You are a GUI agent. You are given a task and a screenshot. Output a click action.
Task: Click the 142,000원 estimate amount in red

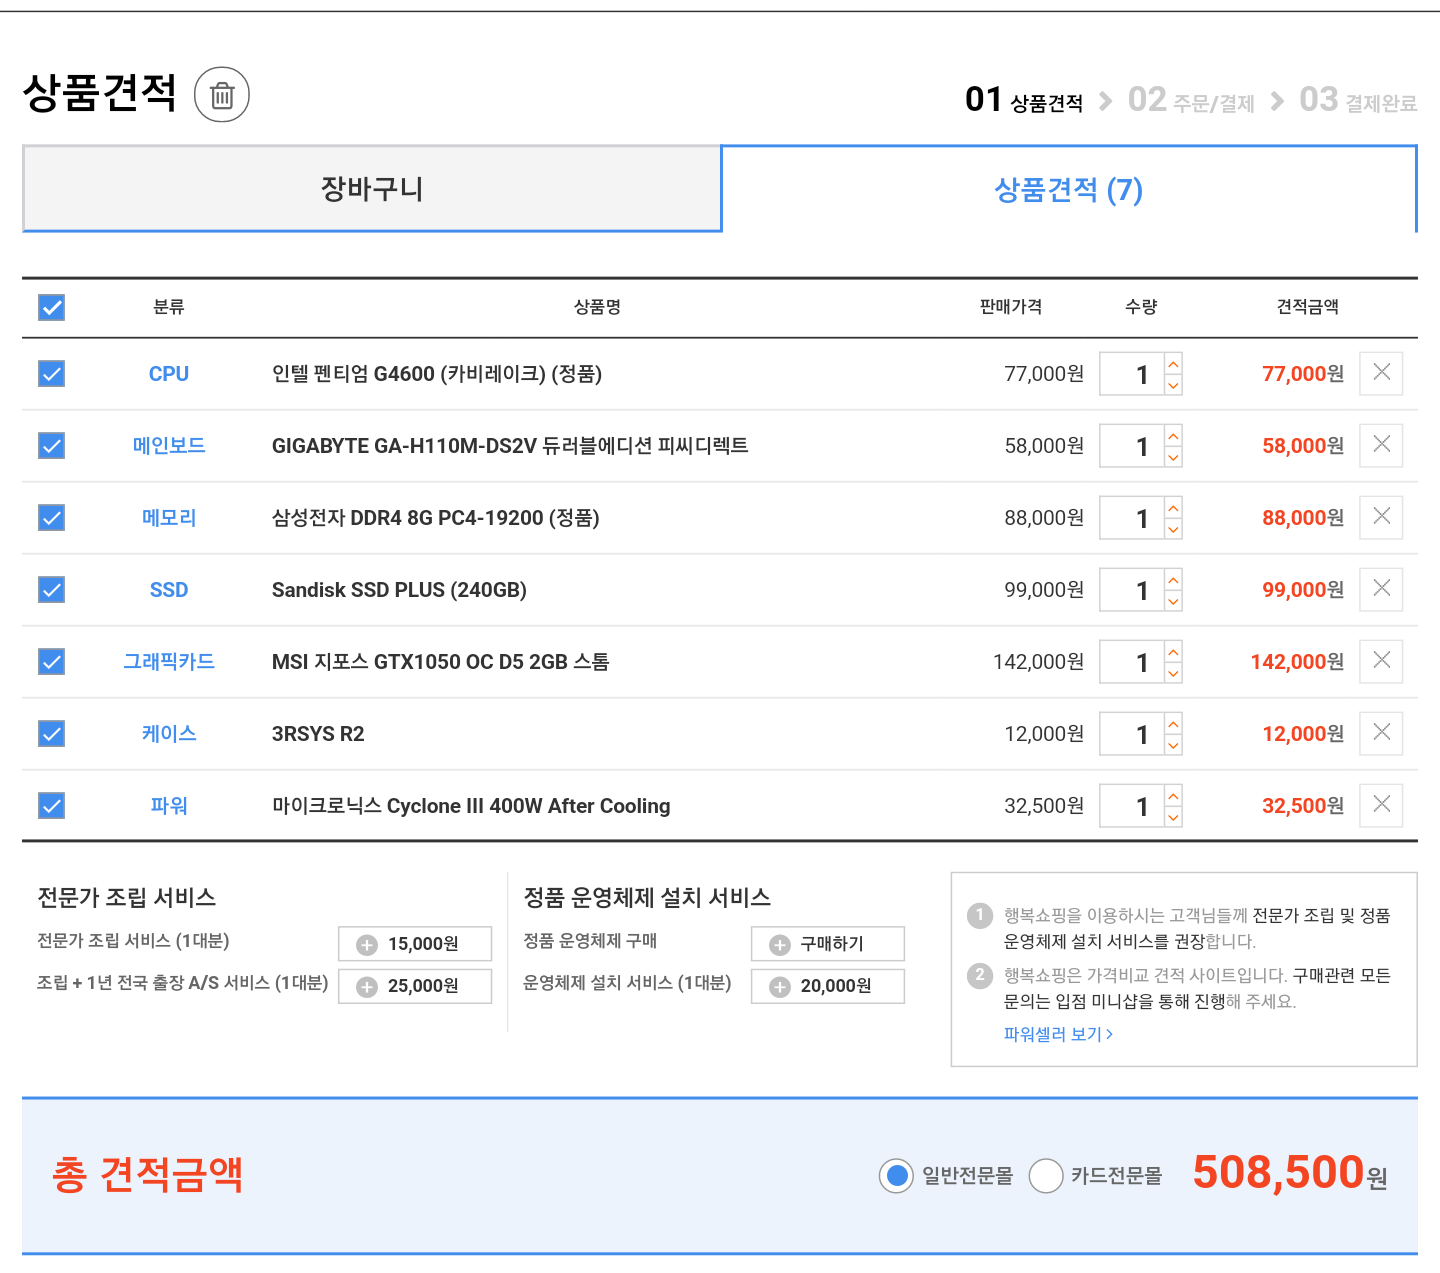point(1297,662)
